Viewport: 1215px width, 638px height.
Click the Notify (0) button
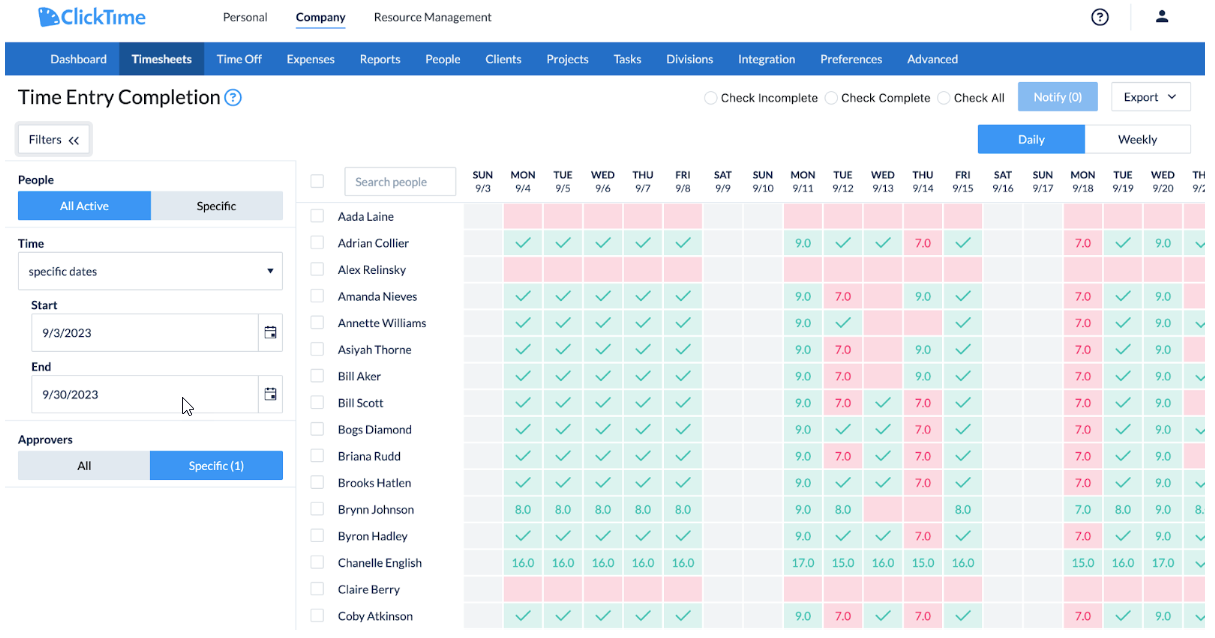1057,96
